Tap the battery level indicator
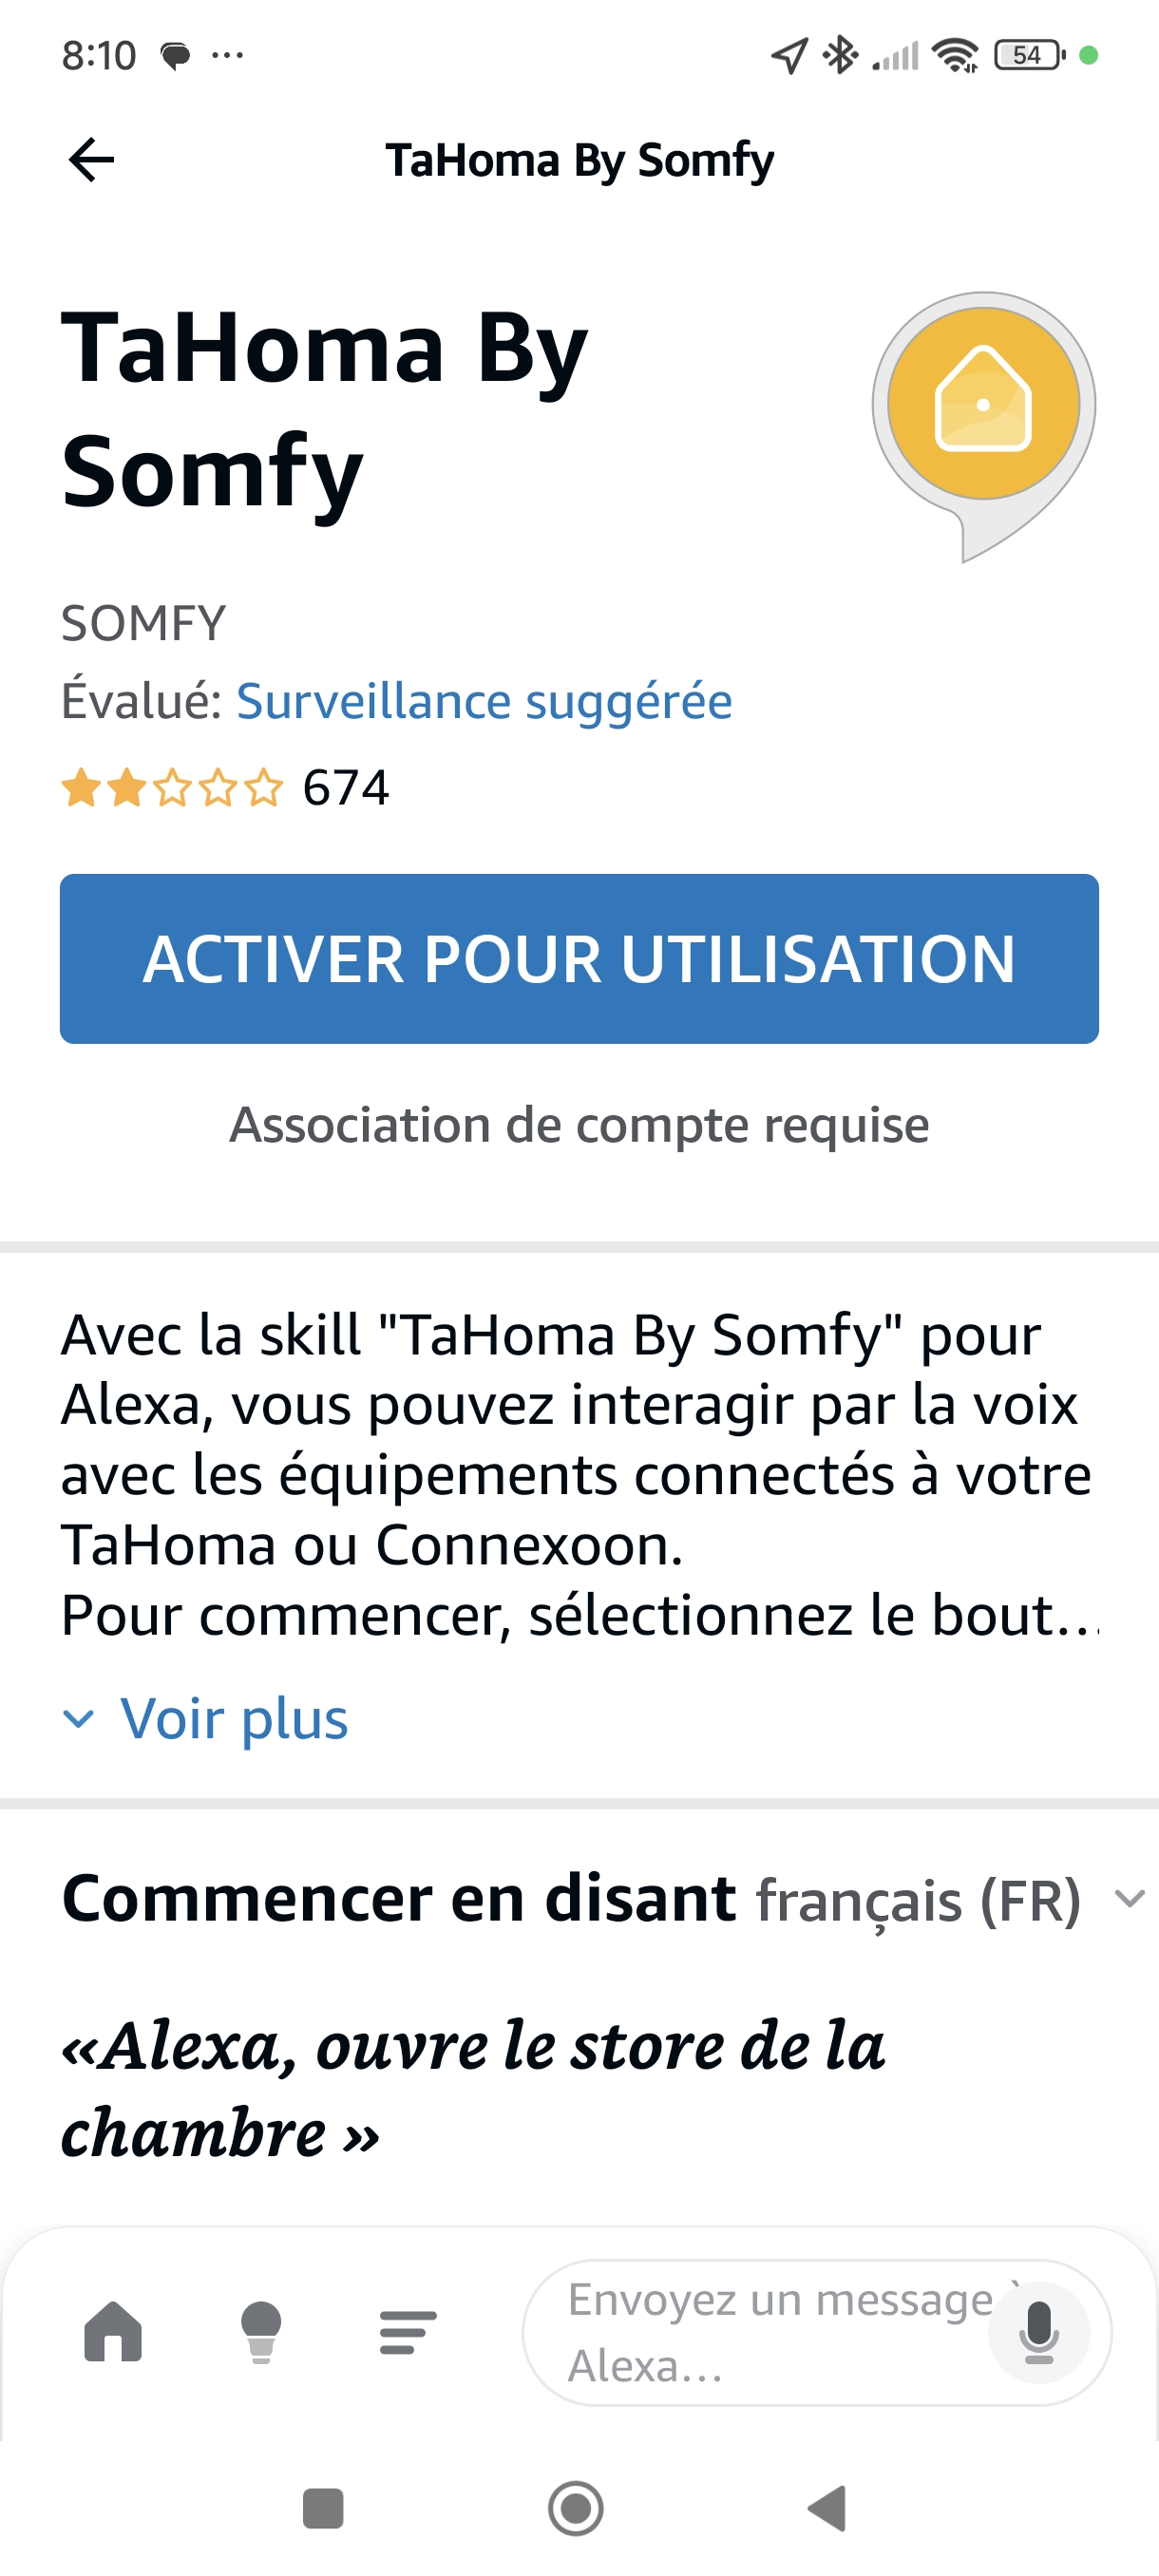 click(x=1029, y=55)
